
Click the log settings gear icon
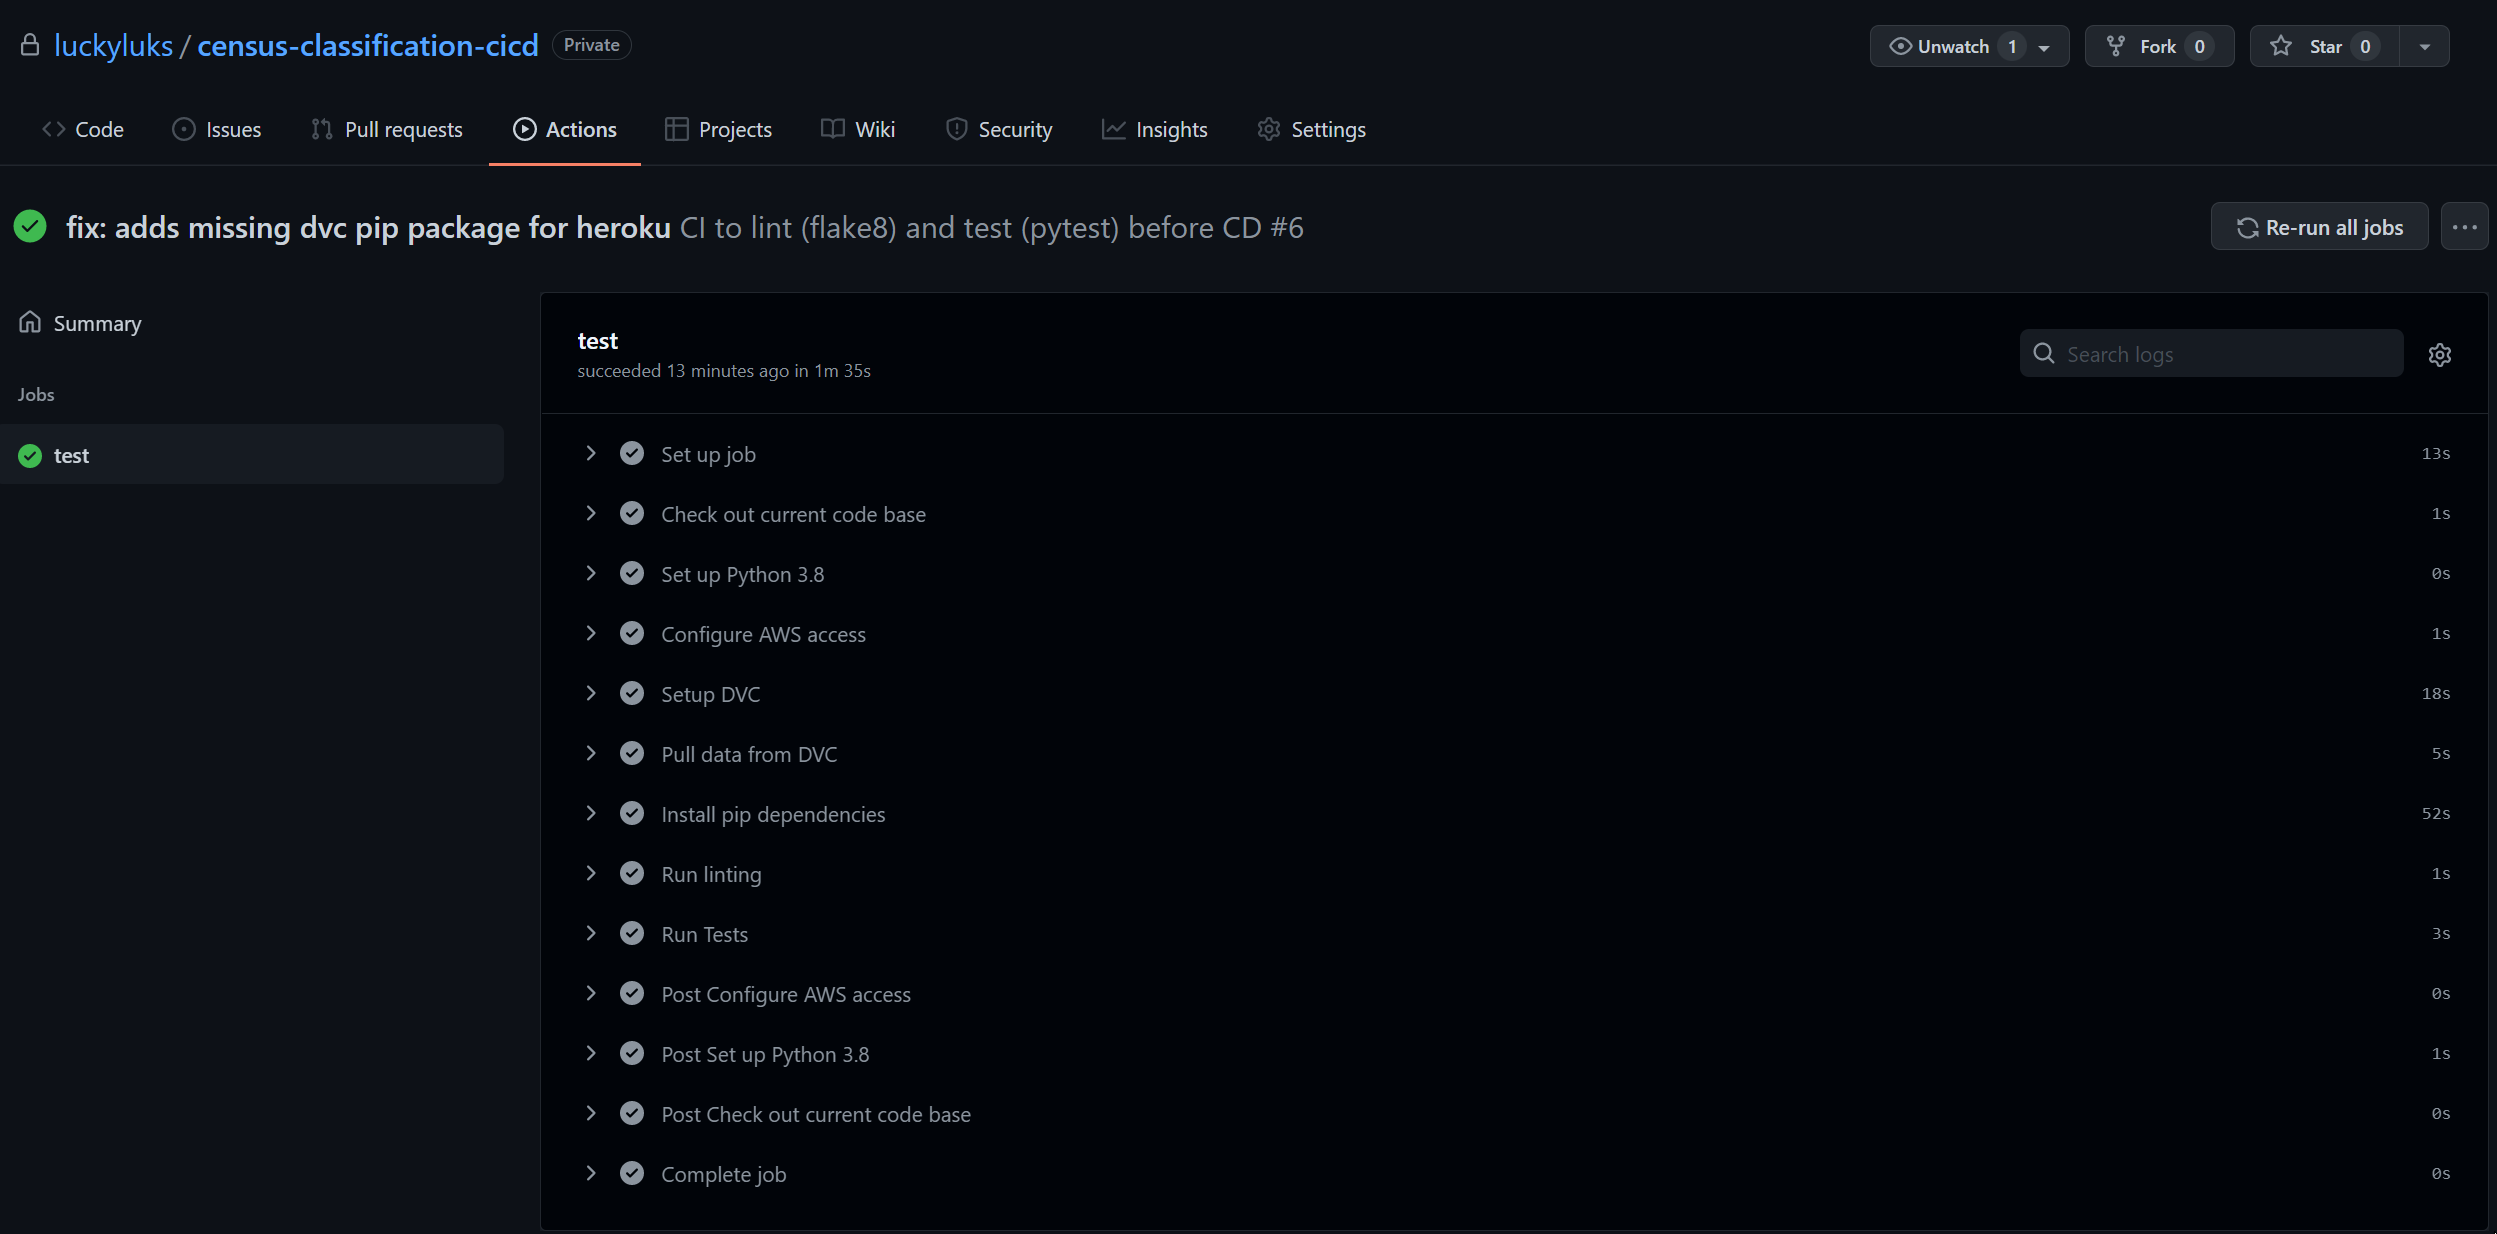2439,355
